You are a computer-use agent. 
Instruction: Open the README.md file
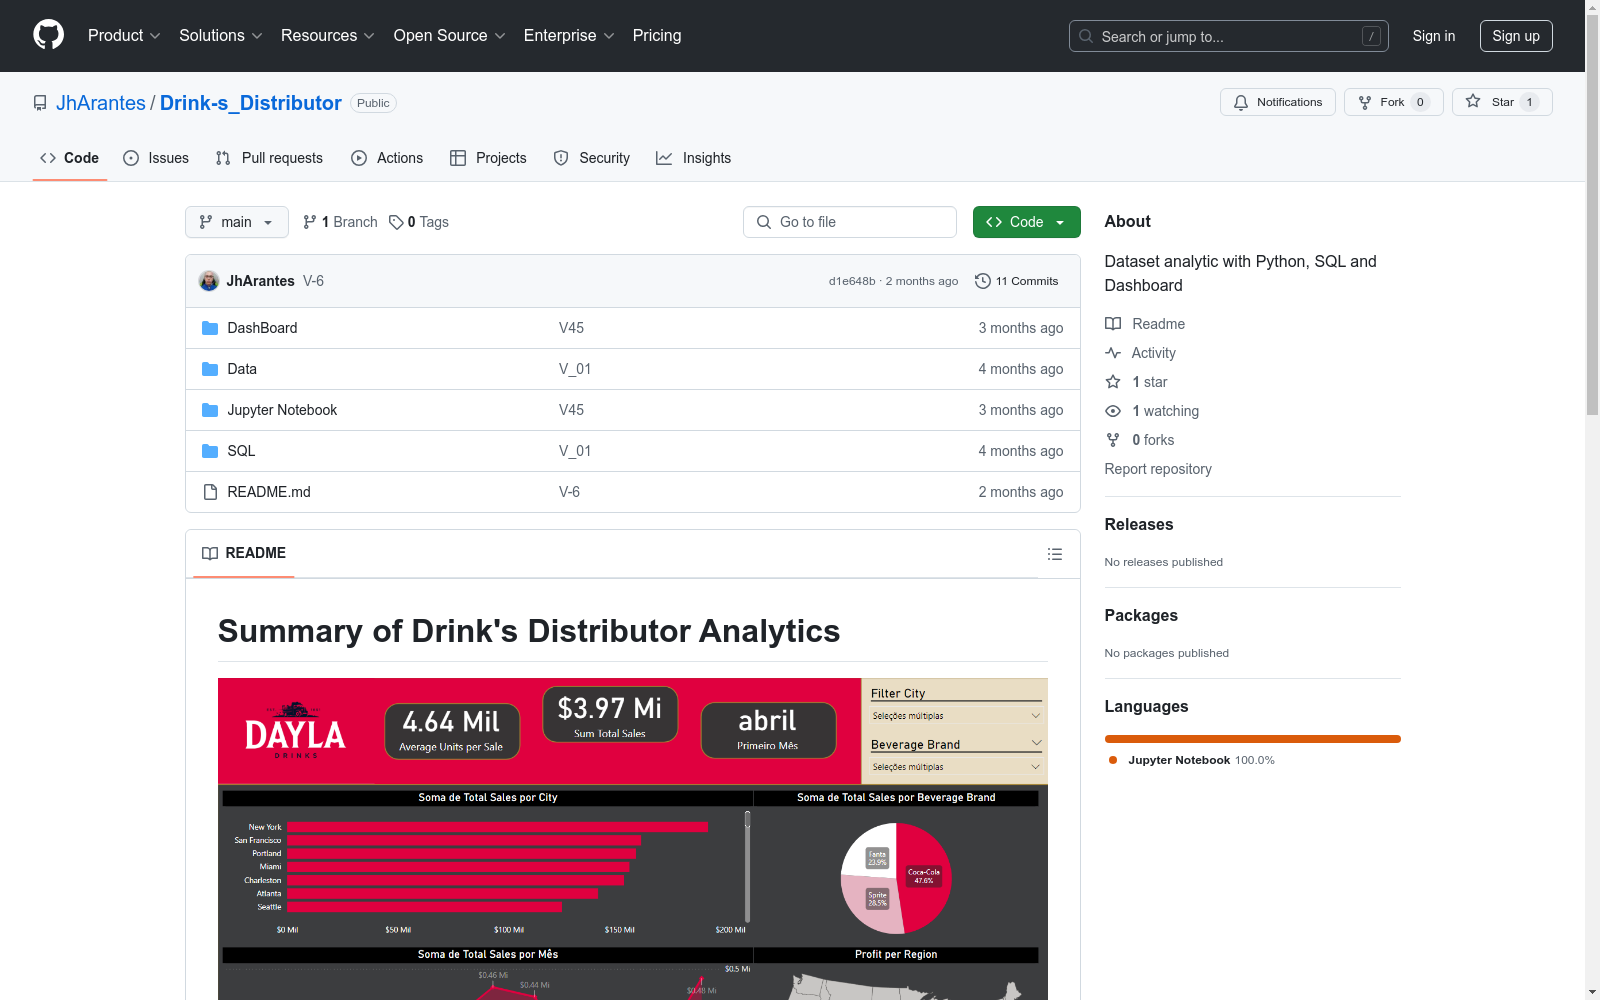click(x=269, y=492)
